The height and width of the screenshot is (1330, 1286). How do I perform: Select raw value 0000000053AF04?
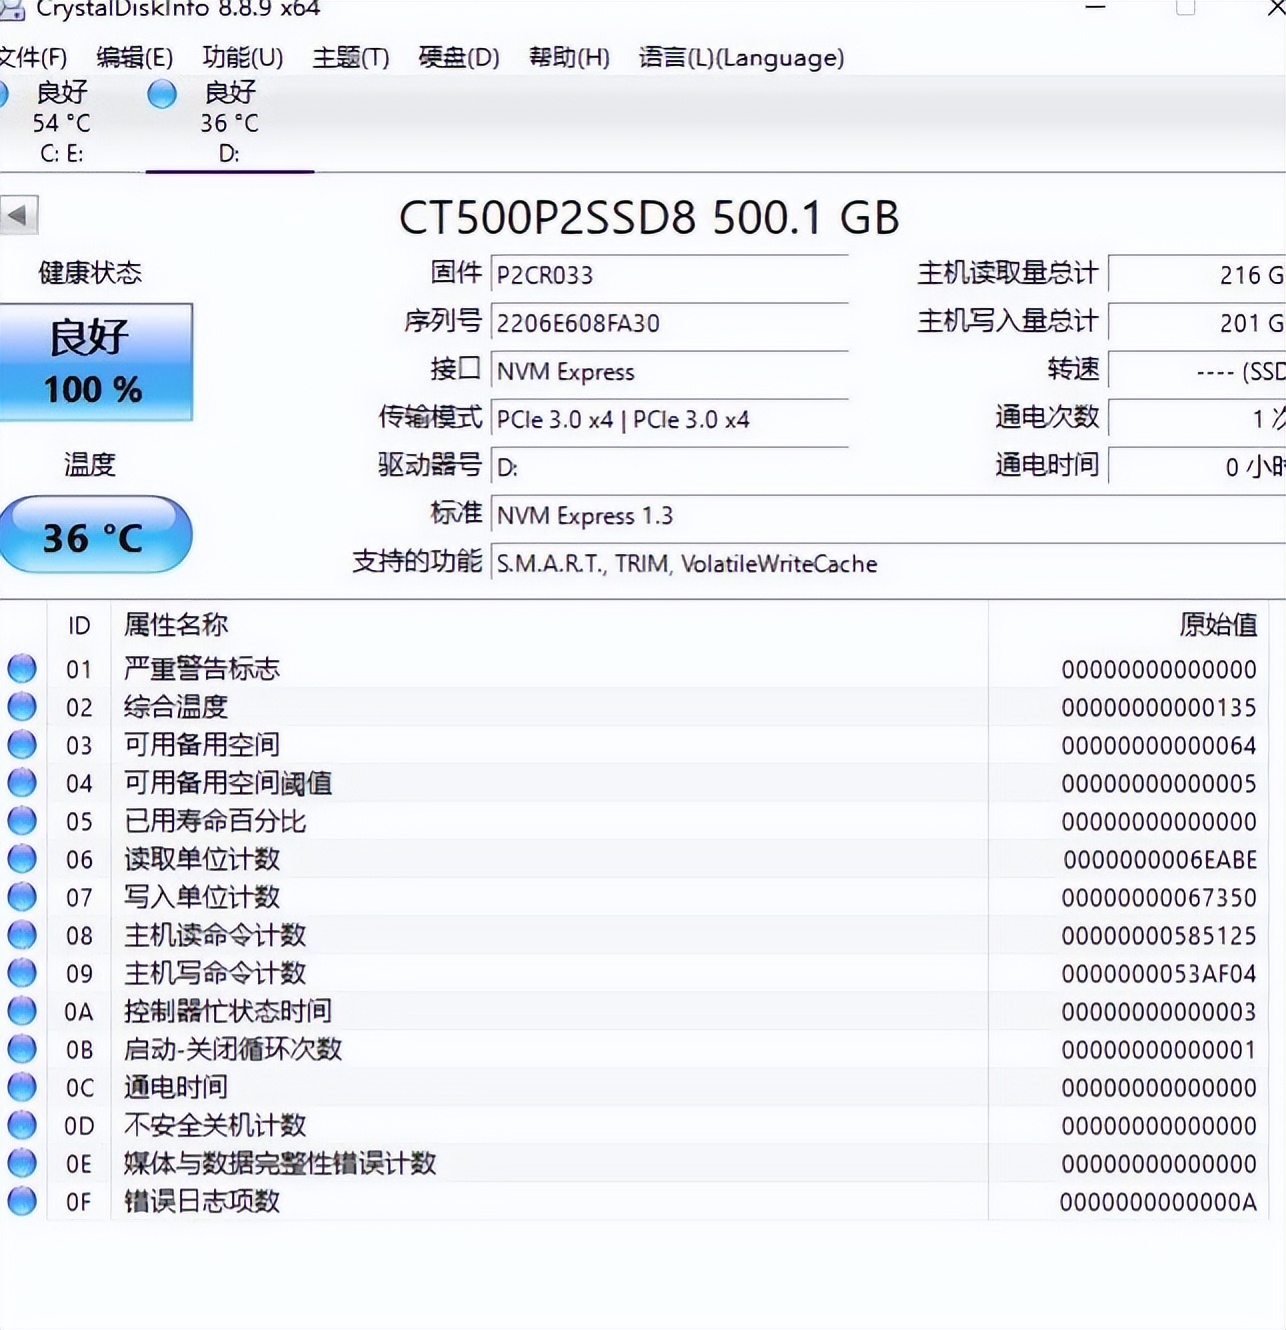click(1159, 973)
